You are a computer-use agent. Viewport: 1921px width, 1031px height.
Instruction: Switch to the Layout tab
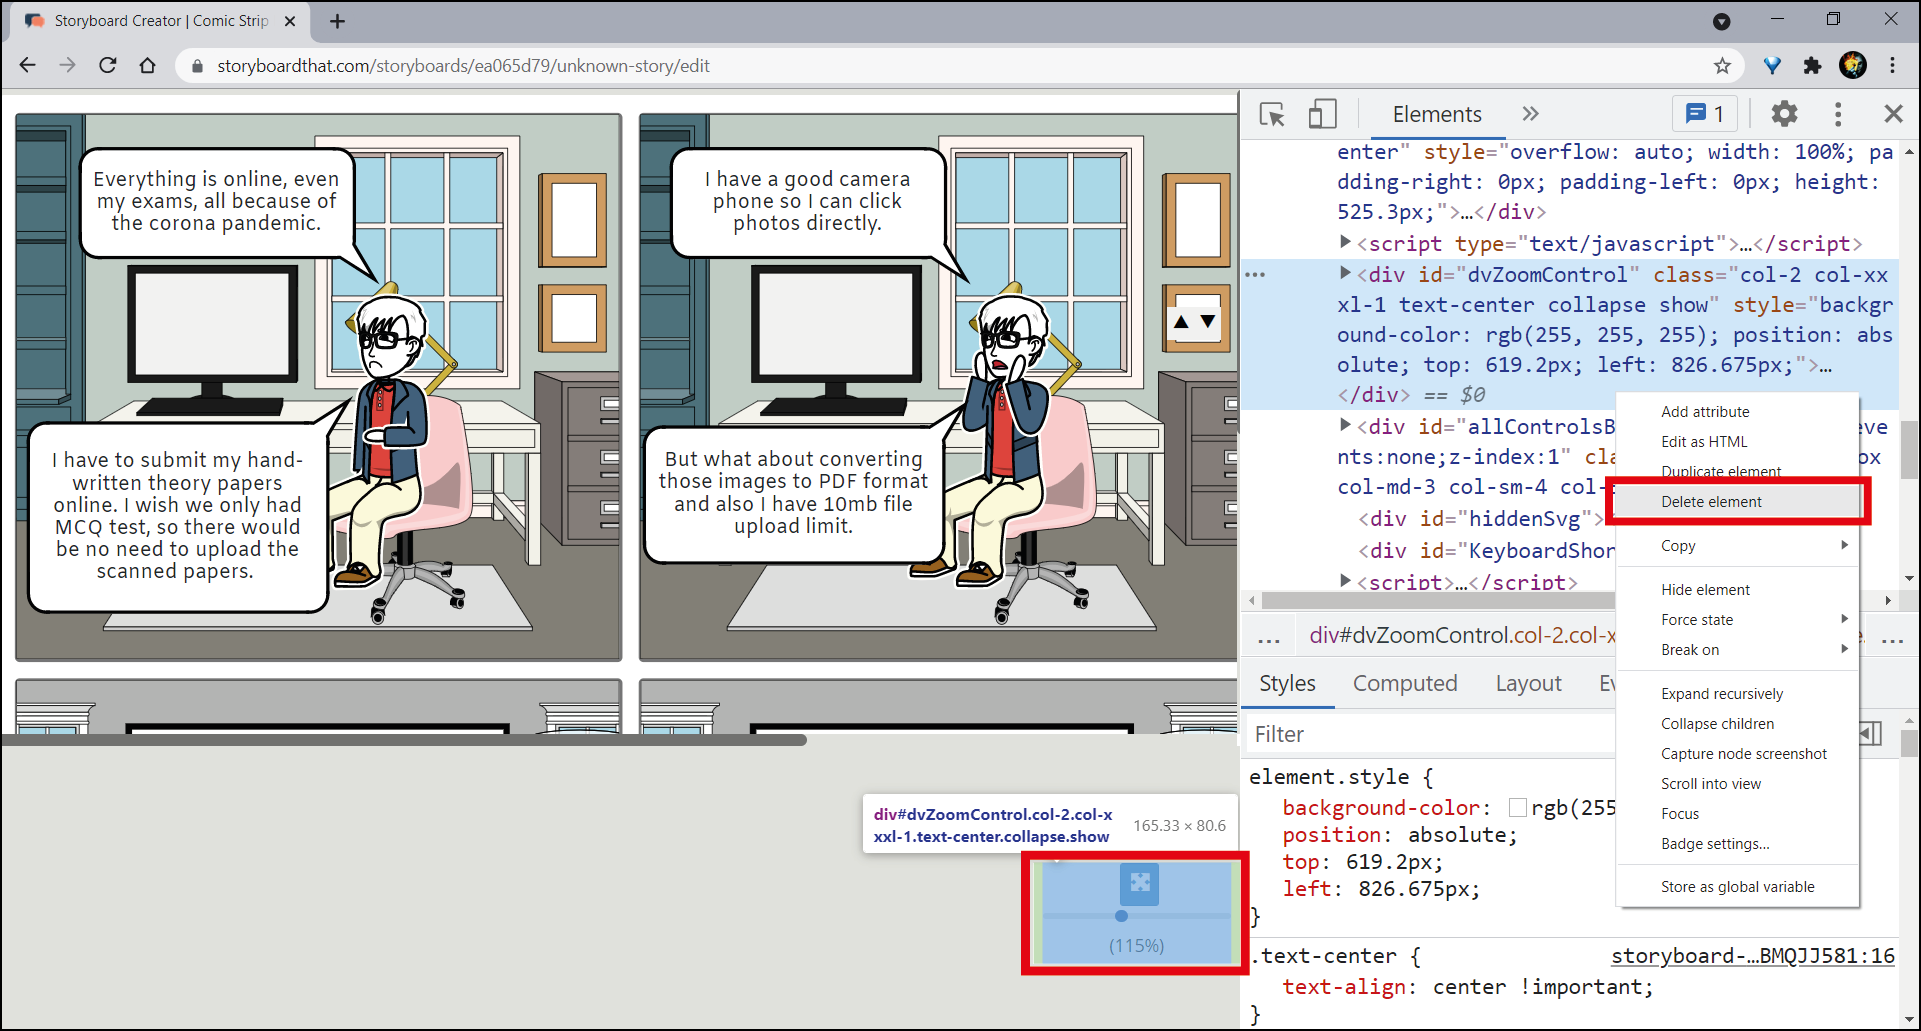click(1528, 684)
